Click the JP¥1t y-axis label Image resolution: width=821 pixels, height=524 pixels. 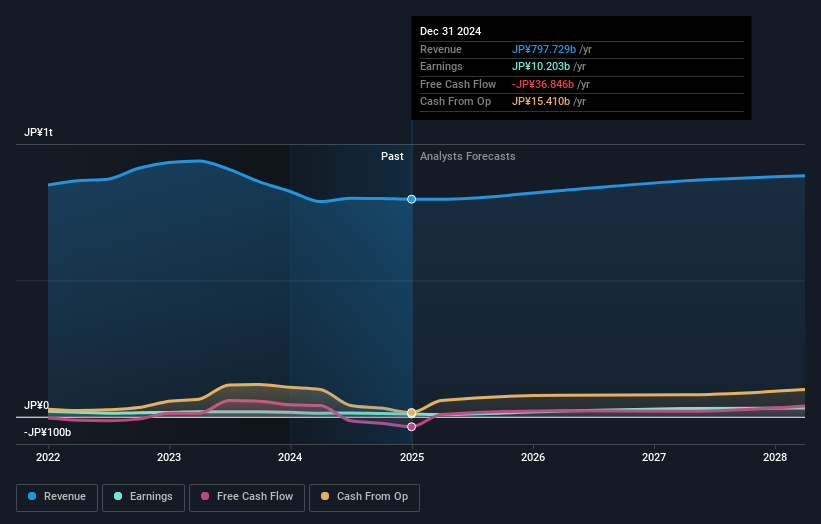38,132
